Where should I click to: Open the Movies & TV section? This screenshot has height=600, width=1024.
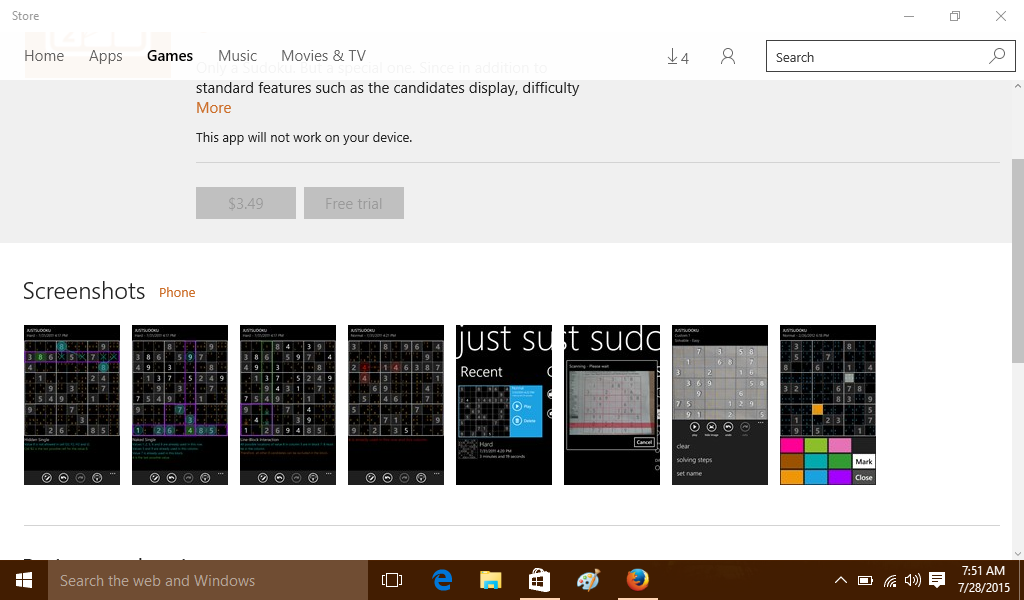323,56
